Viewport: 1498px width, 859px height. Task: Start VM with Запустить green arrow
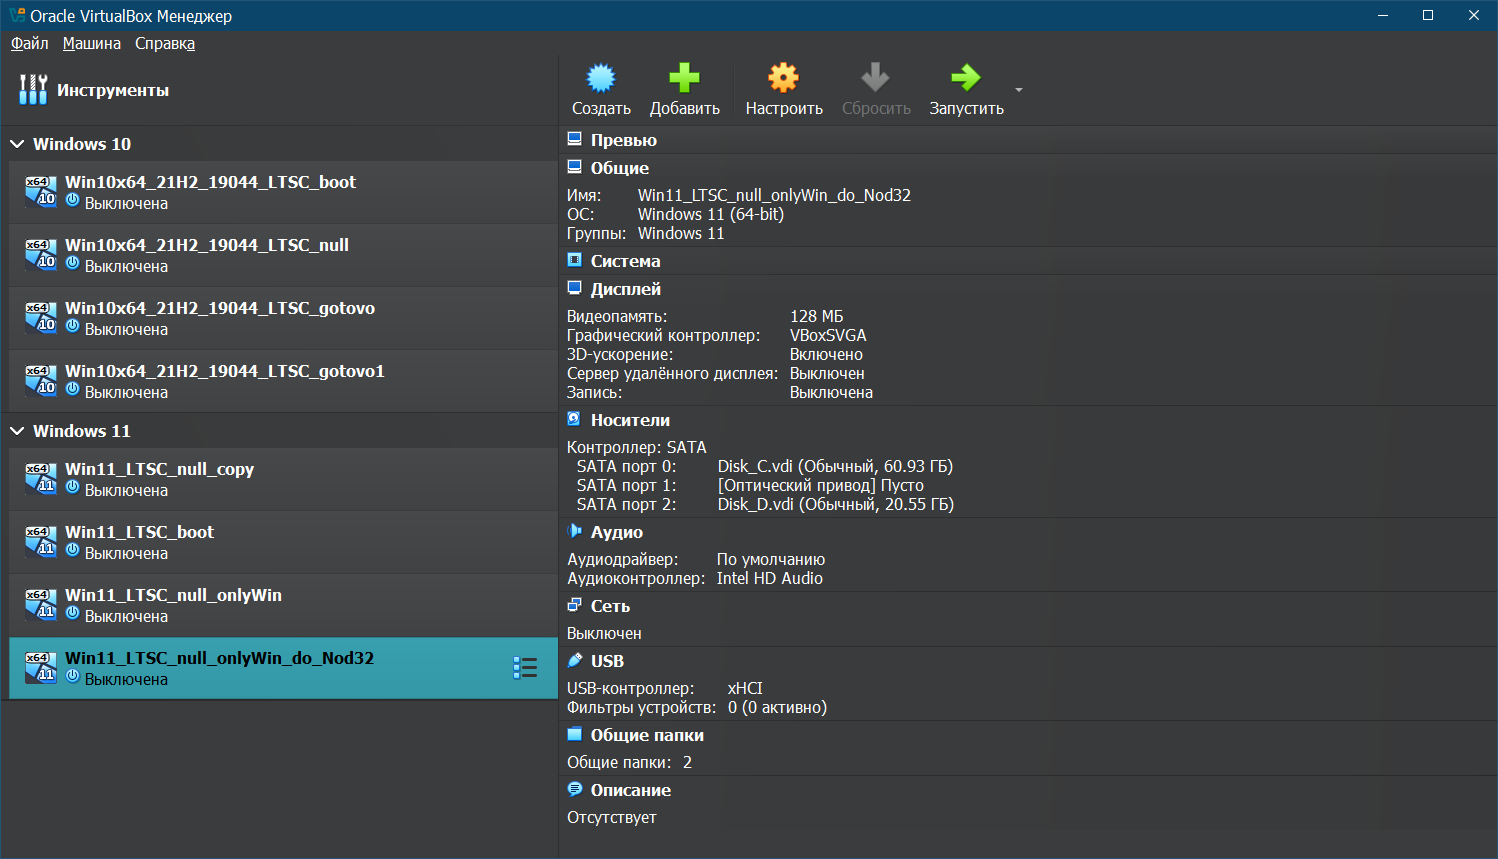click(x=966, y=78)
